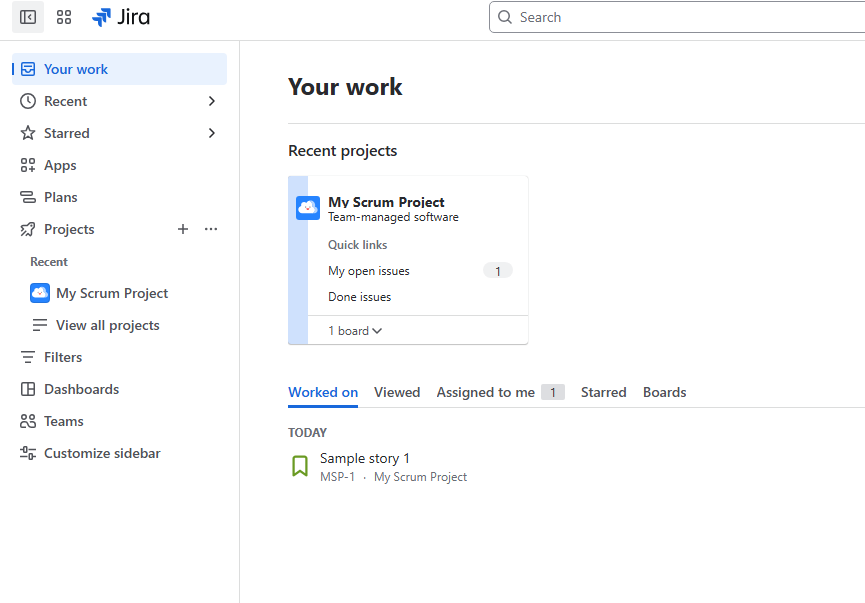Open the 1 board dropdown

(x=355, y=330)
